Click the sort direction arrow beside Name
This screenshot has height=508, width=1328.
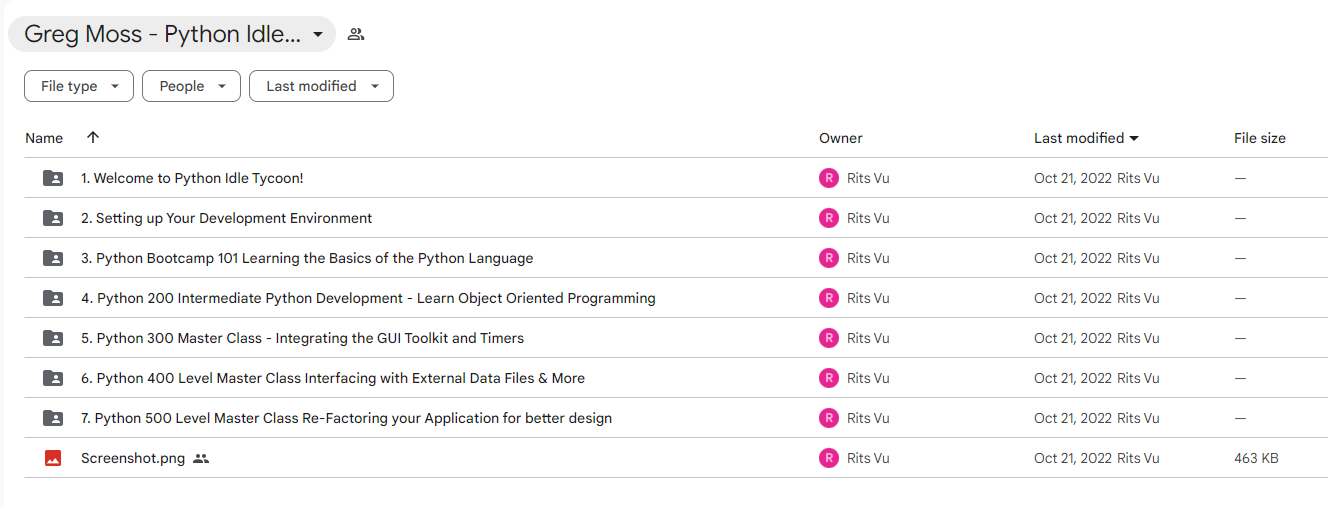tap(93, 137)
